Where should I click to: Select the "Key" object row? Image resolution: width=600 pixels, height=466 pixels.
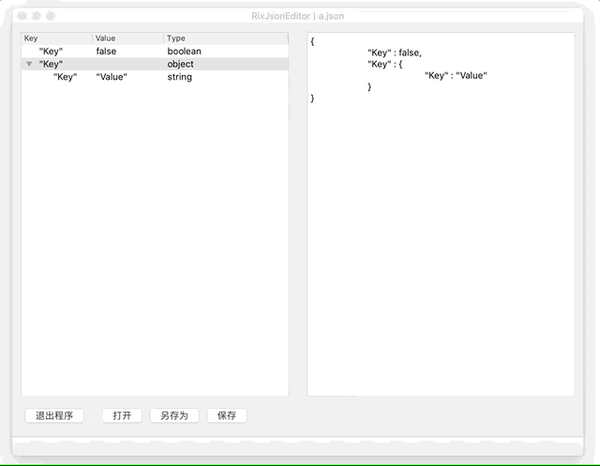tap(155, 64)
